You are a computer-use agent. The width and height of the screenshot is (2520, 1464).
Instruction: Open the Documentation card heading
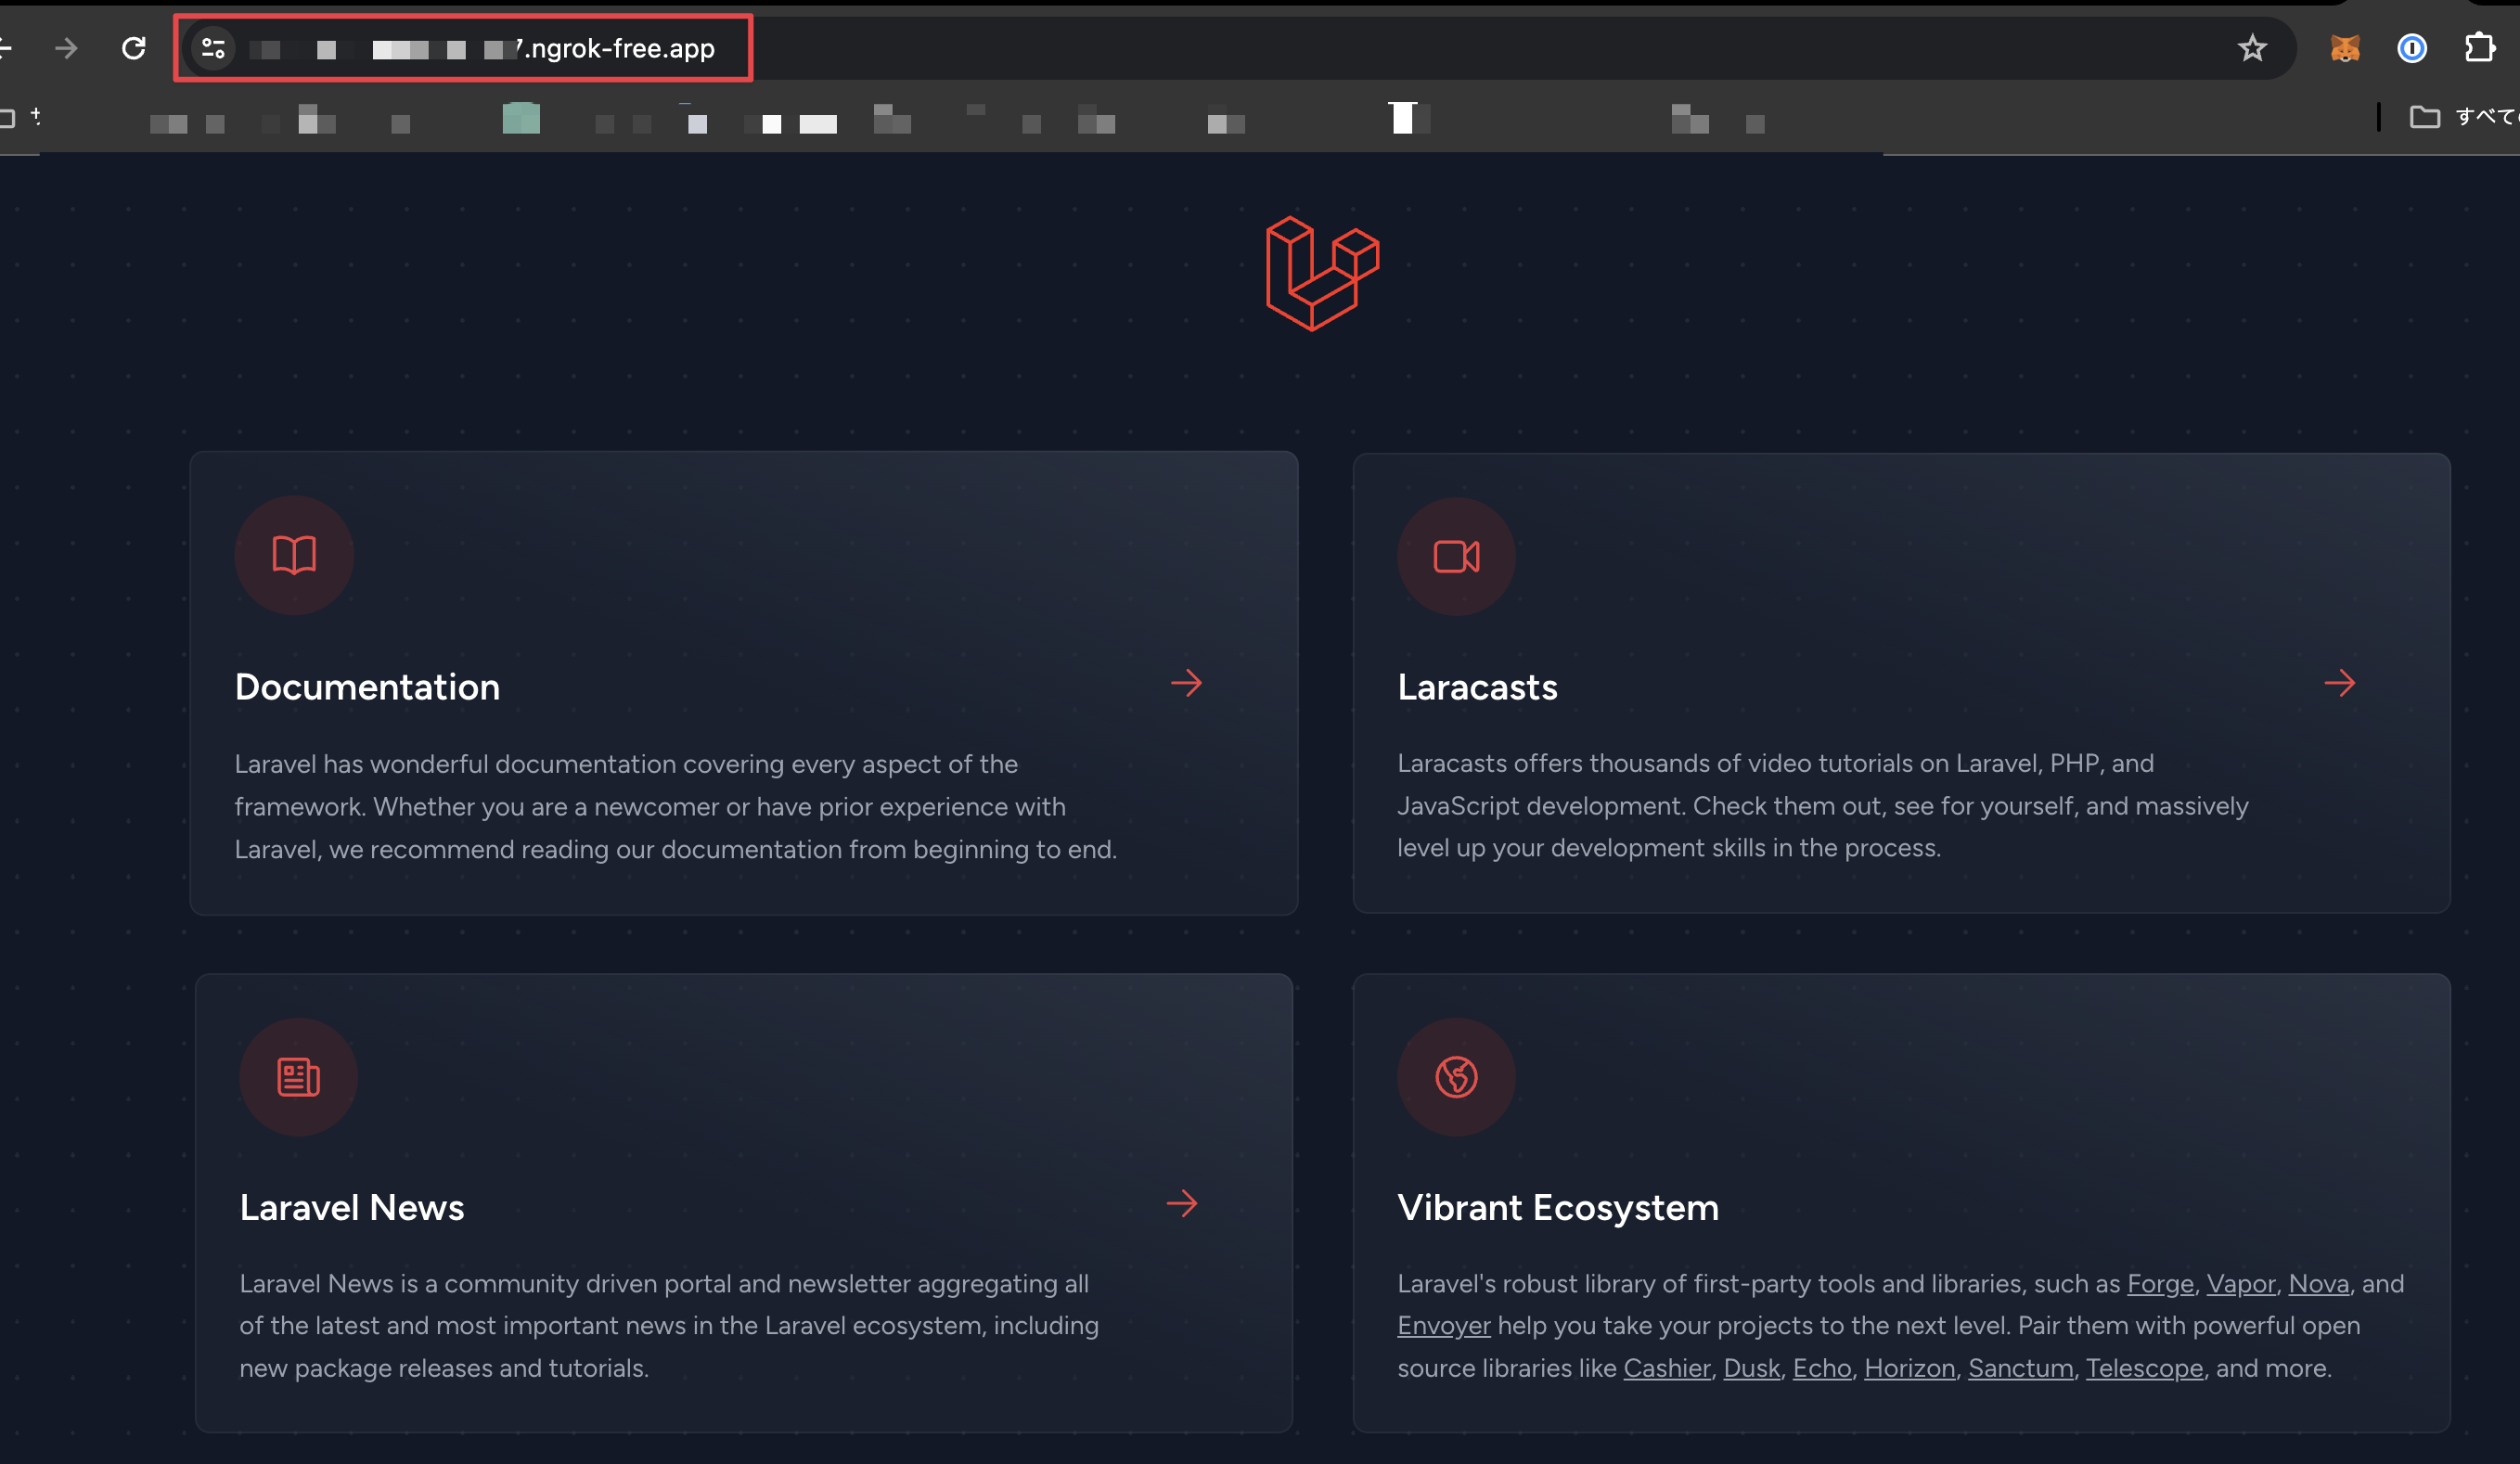(x=367, y=687)
